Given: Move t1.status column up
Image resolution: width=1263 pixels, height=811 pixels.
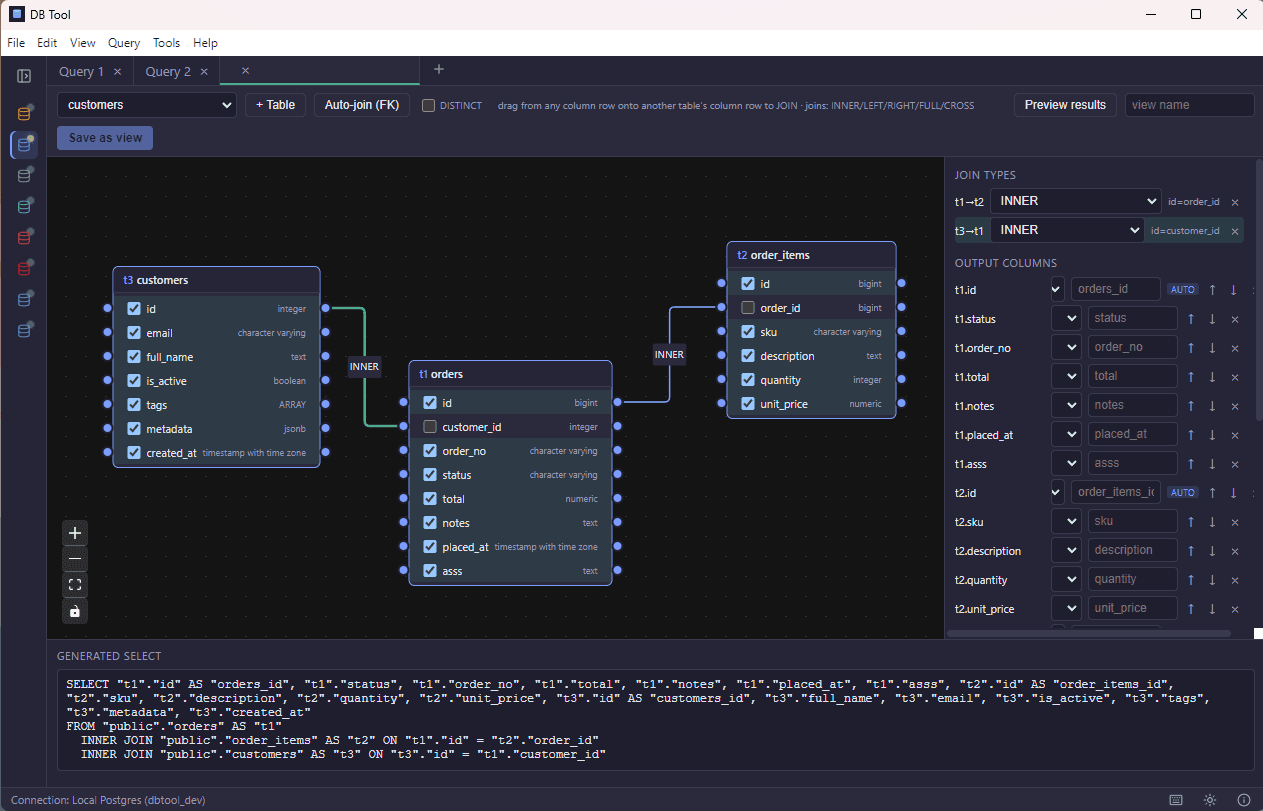Looking at the screenshot, I should (1191, 319).
